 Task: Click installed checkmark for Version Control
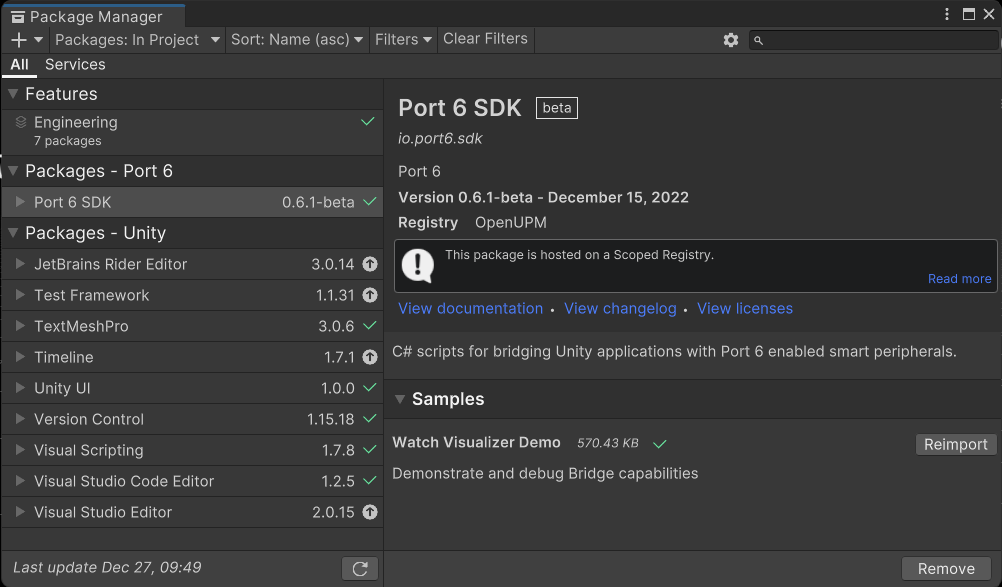point(370,419)
